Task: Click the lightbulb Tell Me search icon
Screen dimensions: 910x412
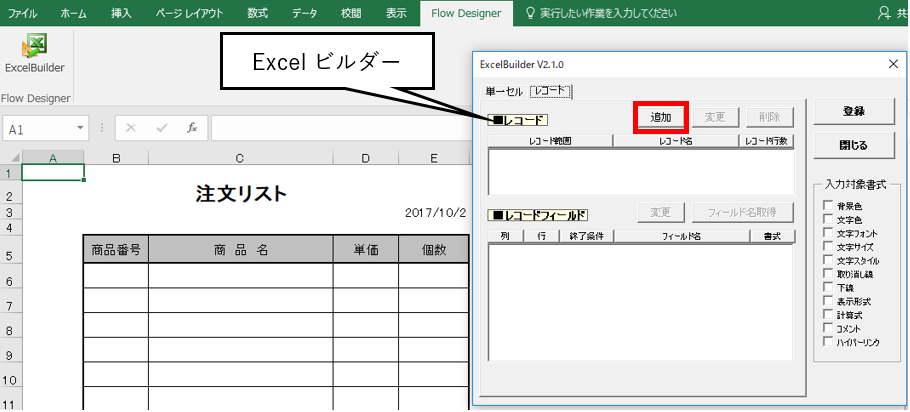Action: [529, 13]
